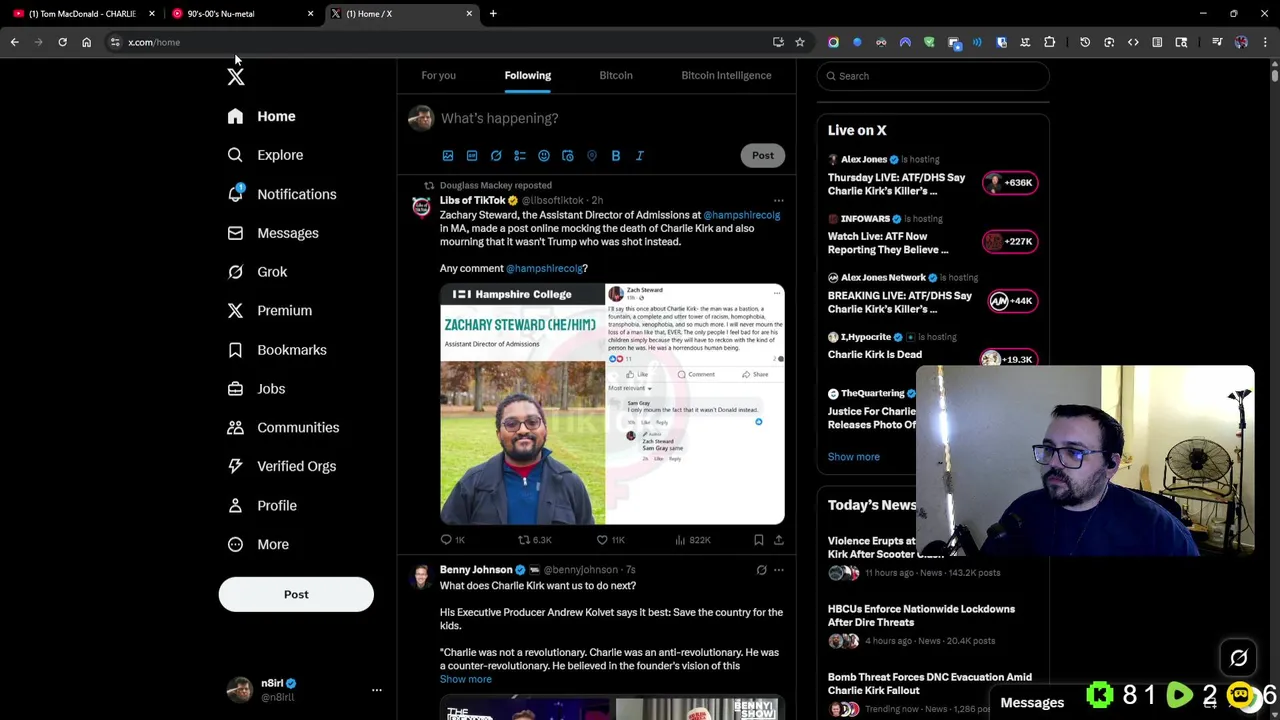This screenshot has width=1280, height=720.
Task: Click the small Post button in composer
Action: 763,155
